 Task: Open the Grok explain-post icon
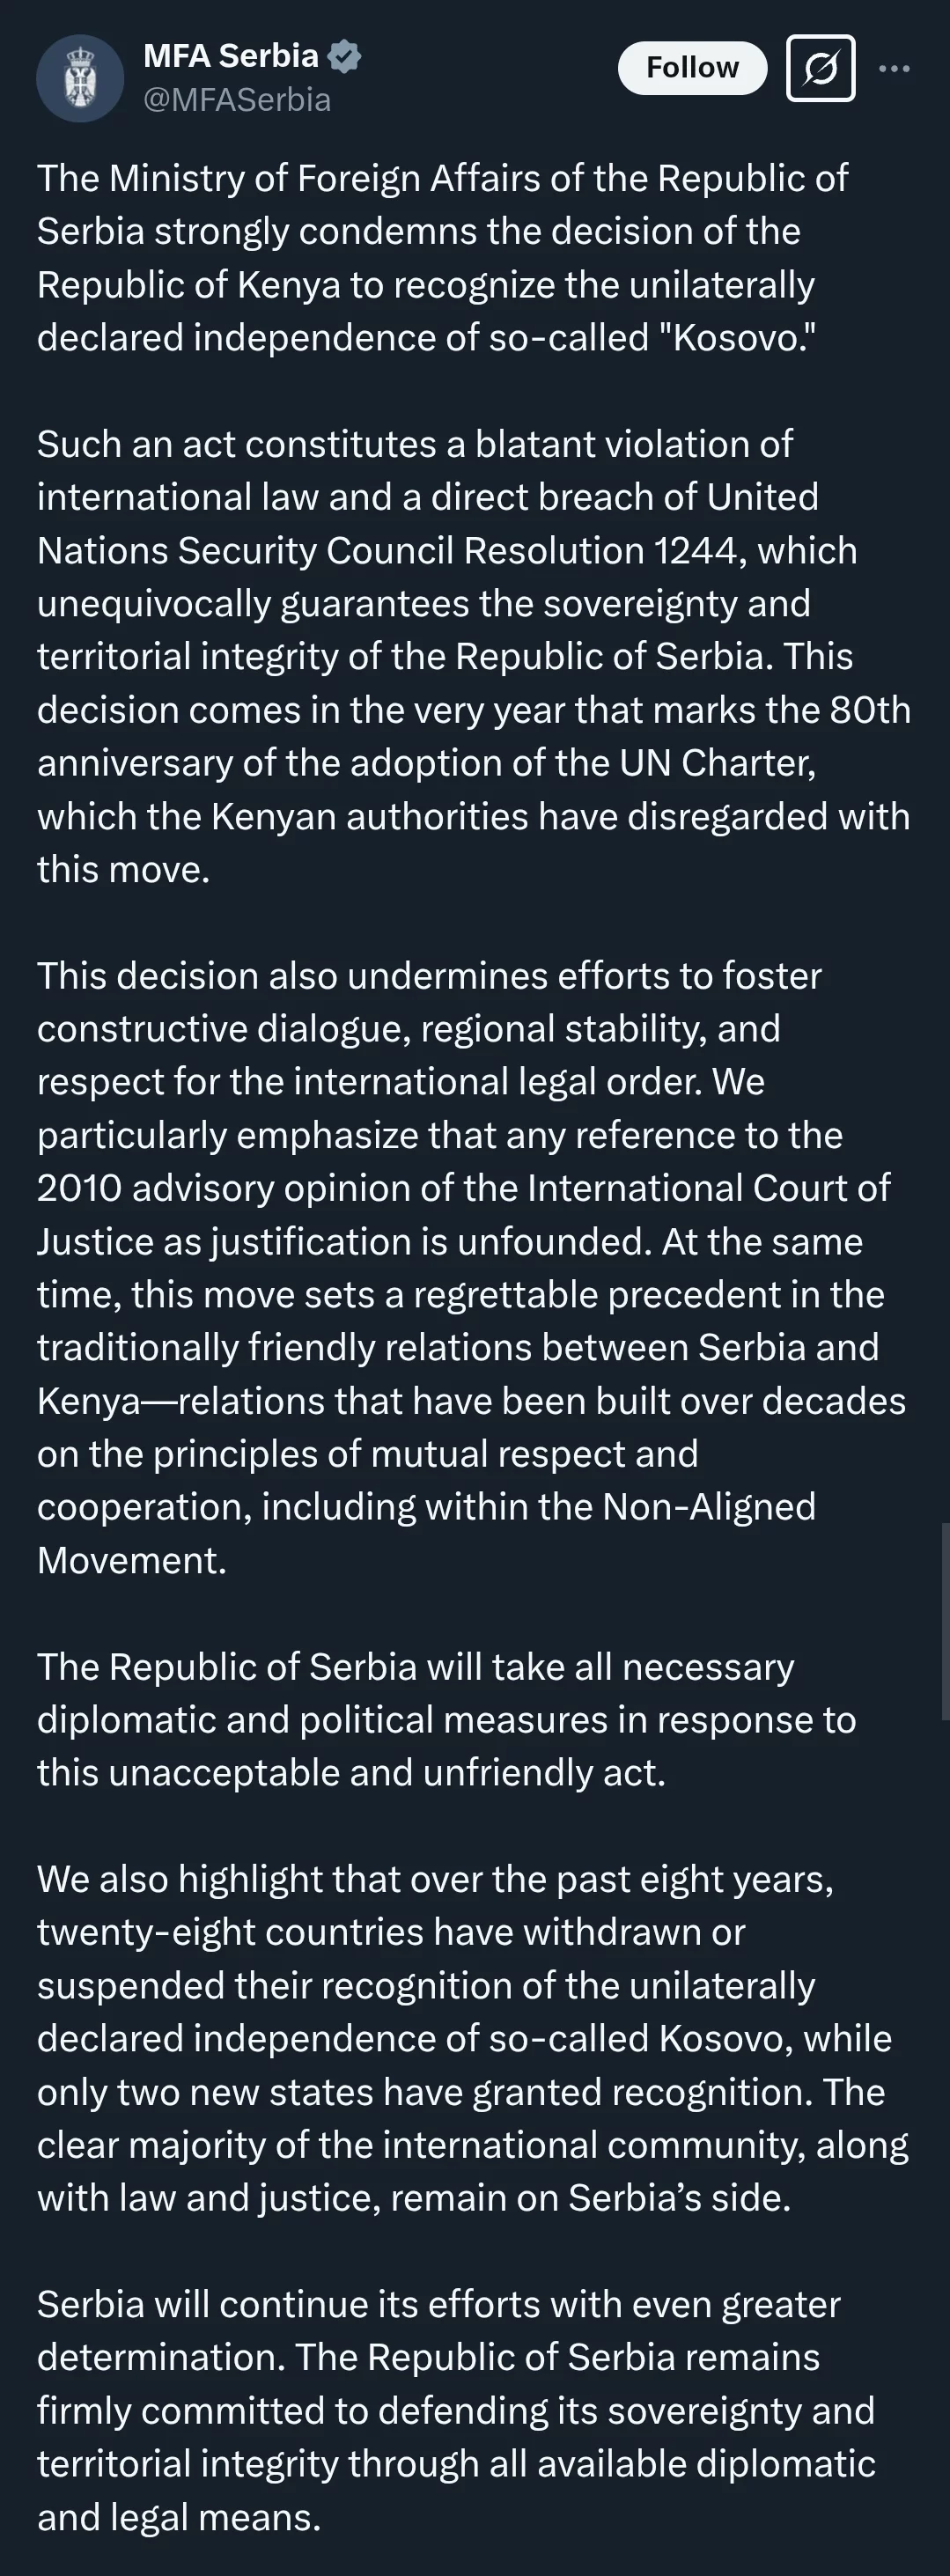(820, 68)
